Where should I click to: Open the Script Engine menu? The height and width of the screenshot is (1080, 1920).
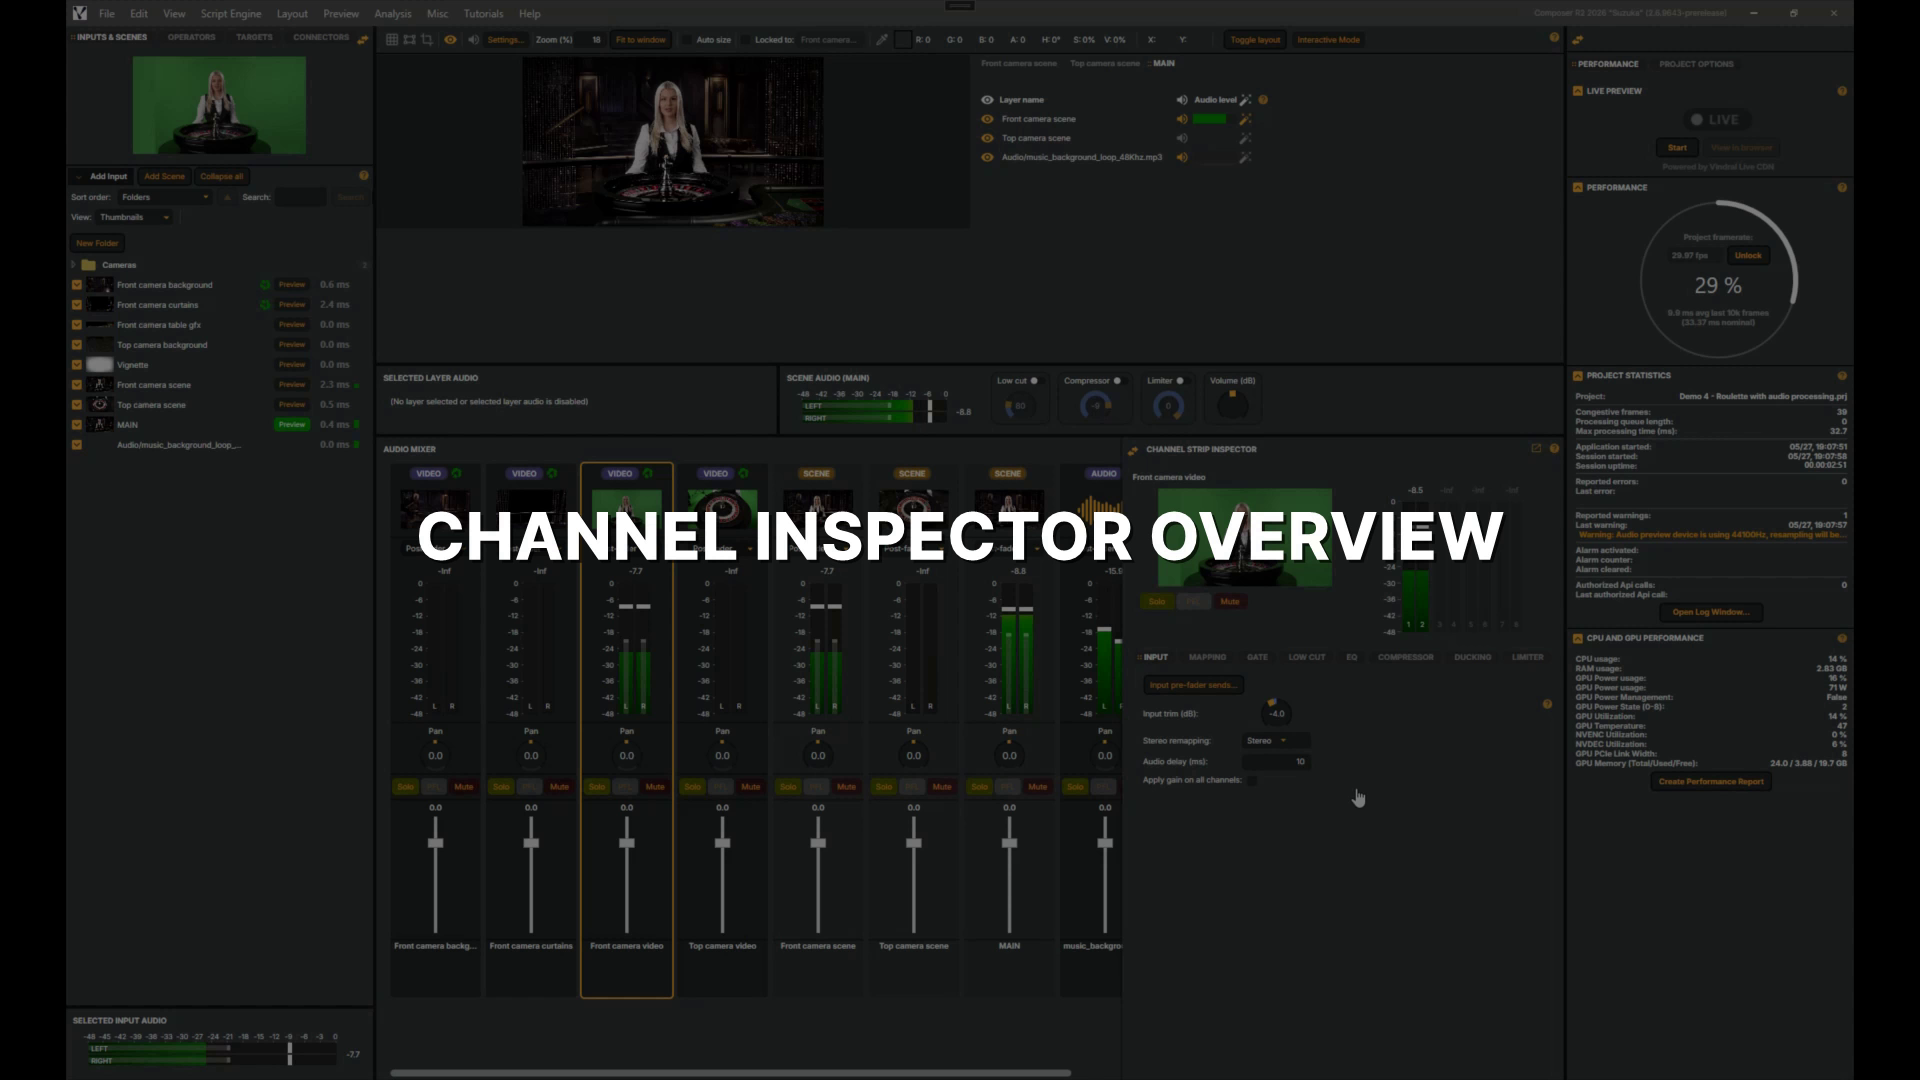pos(231,14)
